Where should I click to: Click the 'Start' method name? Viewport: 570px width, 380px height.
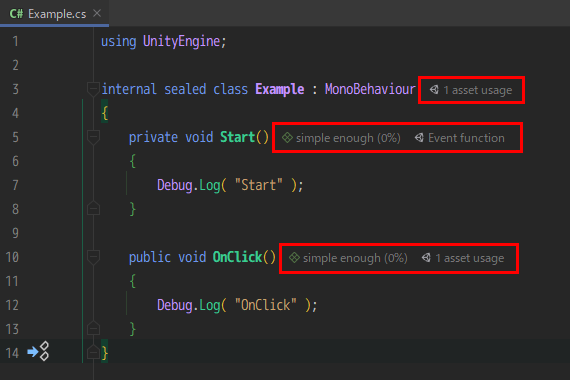tap(238, 137)
